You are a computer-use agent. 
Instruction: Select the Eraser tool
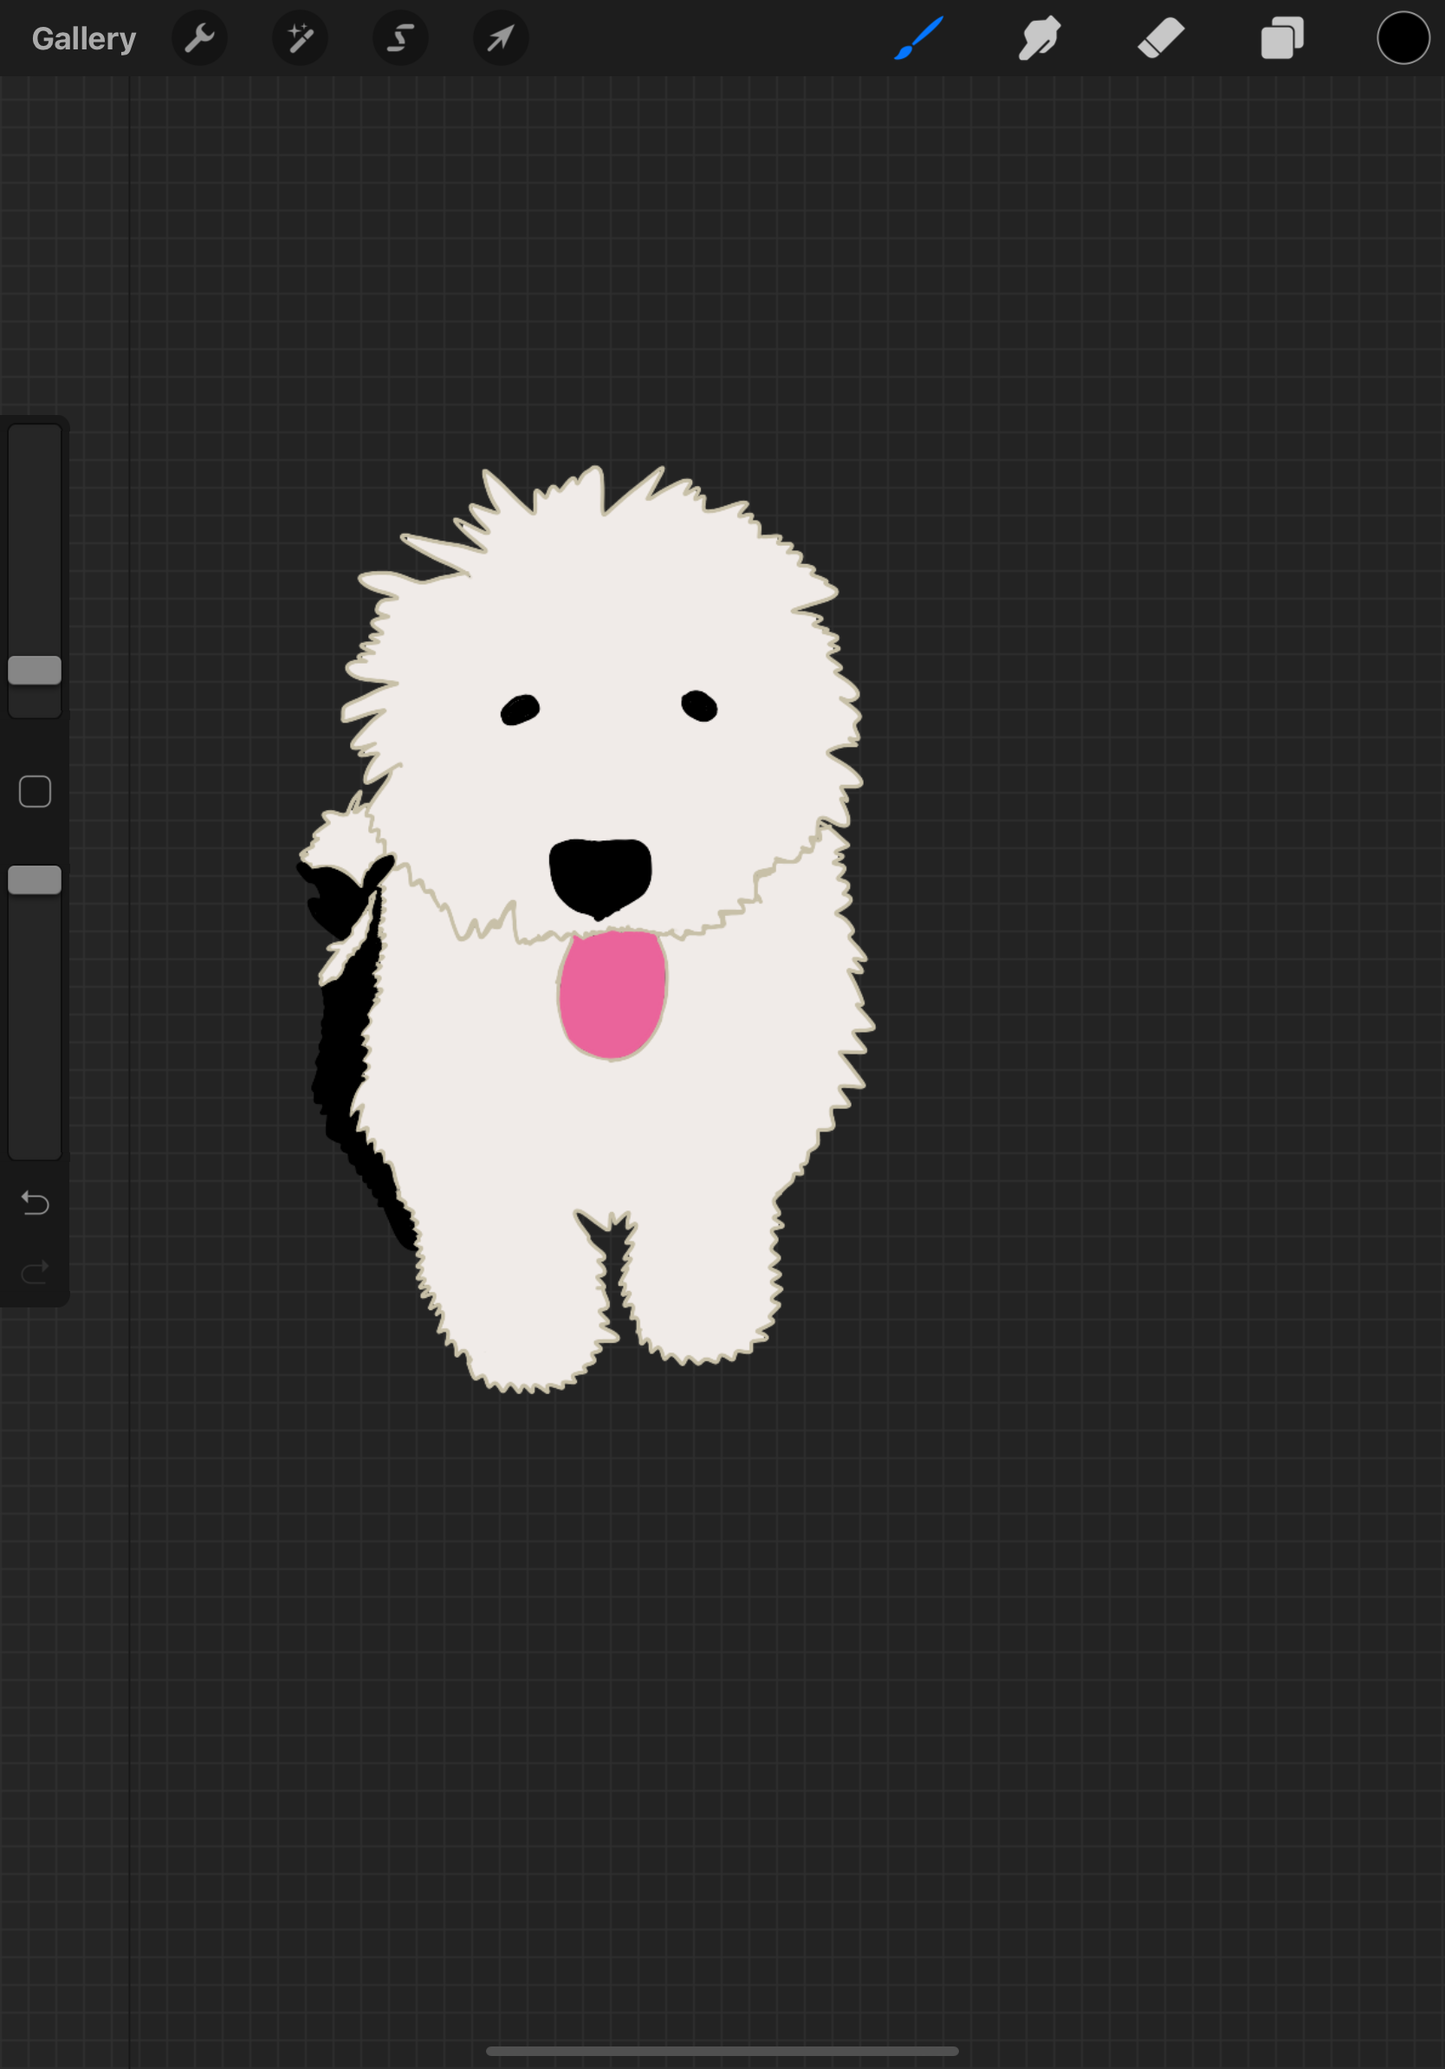coord(1161,39)
